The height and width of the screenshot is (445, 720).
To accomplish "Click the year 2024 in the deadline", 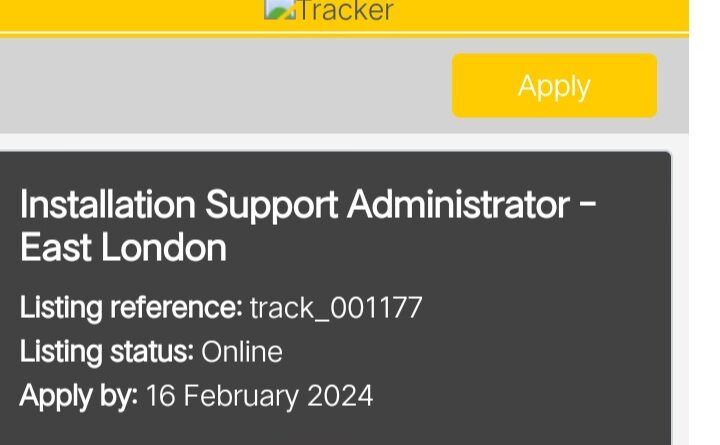I will point(340,396).
